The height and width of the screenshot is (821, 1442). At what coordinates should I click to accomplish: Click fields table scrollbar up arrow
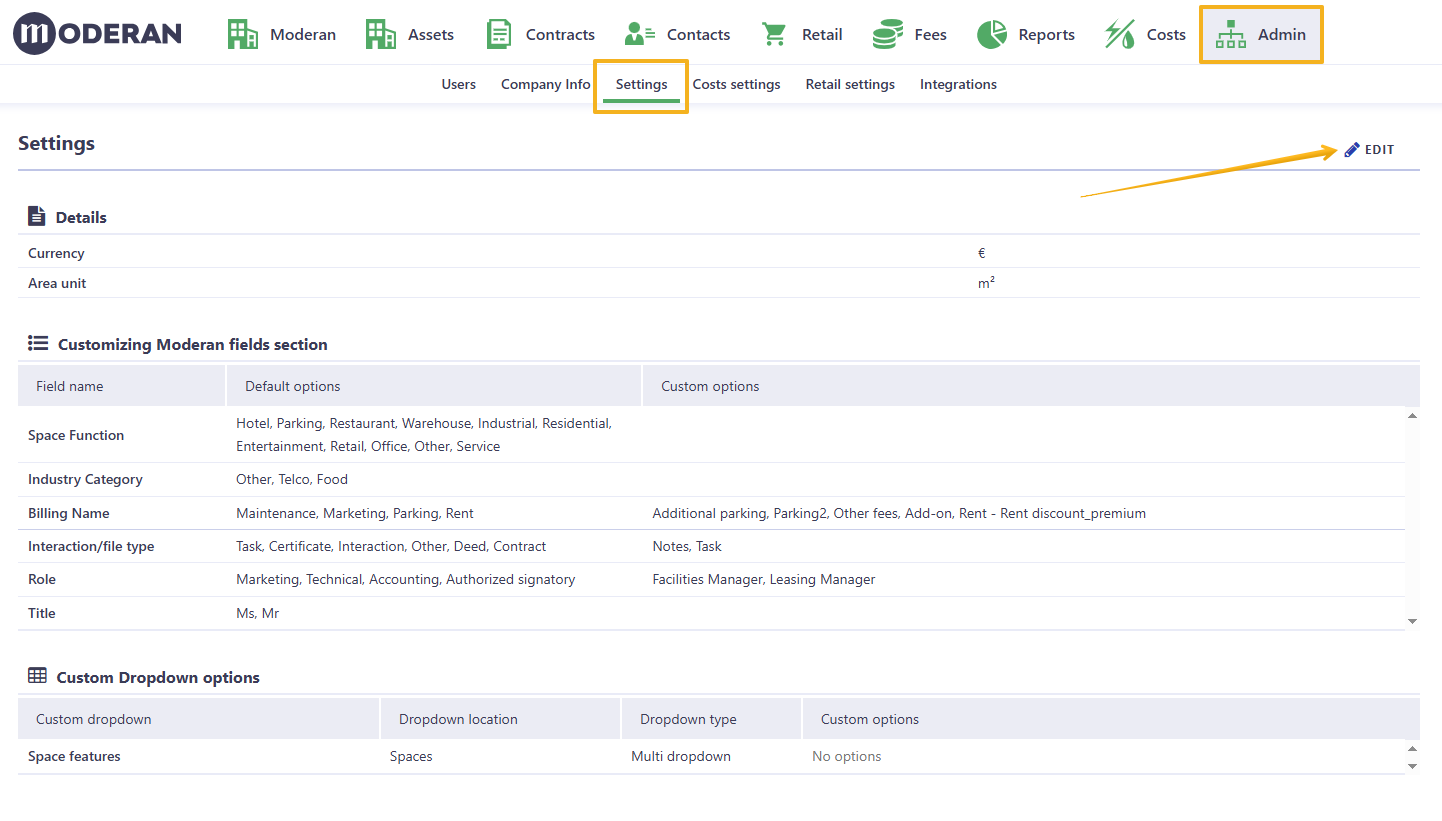click(x=1412, y=415)
